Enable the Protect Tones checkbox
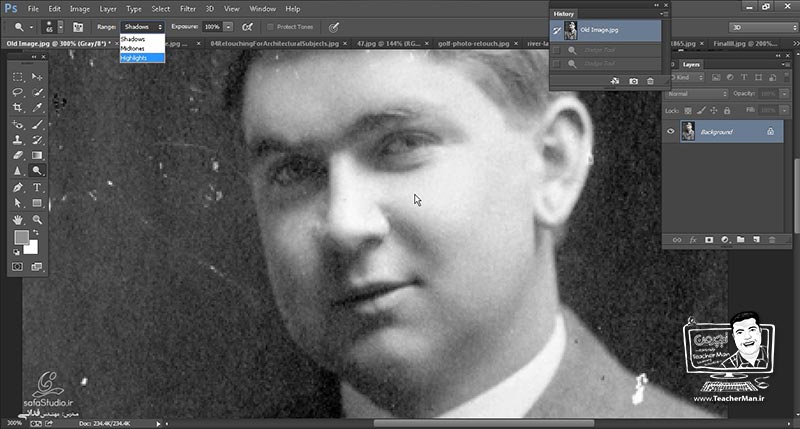 click(270, 27)
